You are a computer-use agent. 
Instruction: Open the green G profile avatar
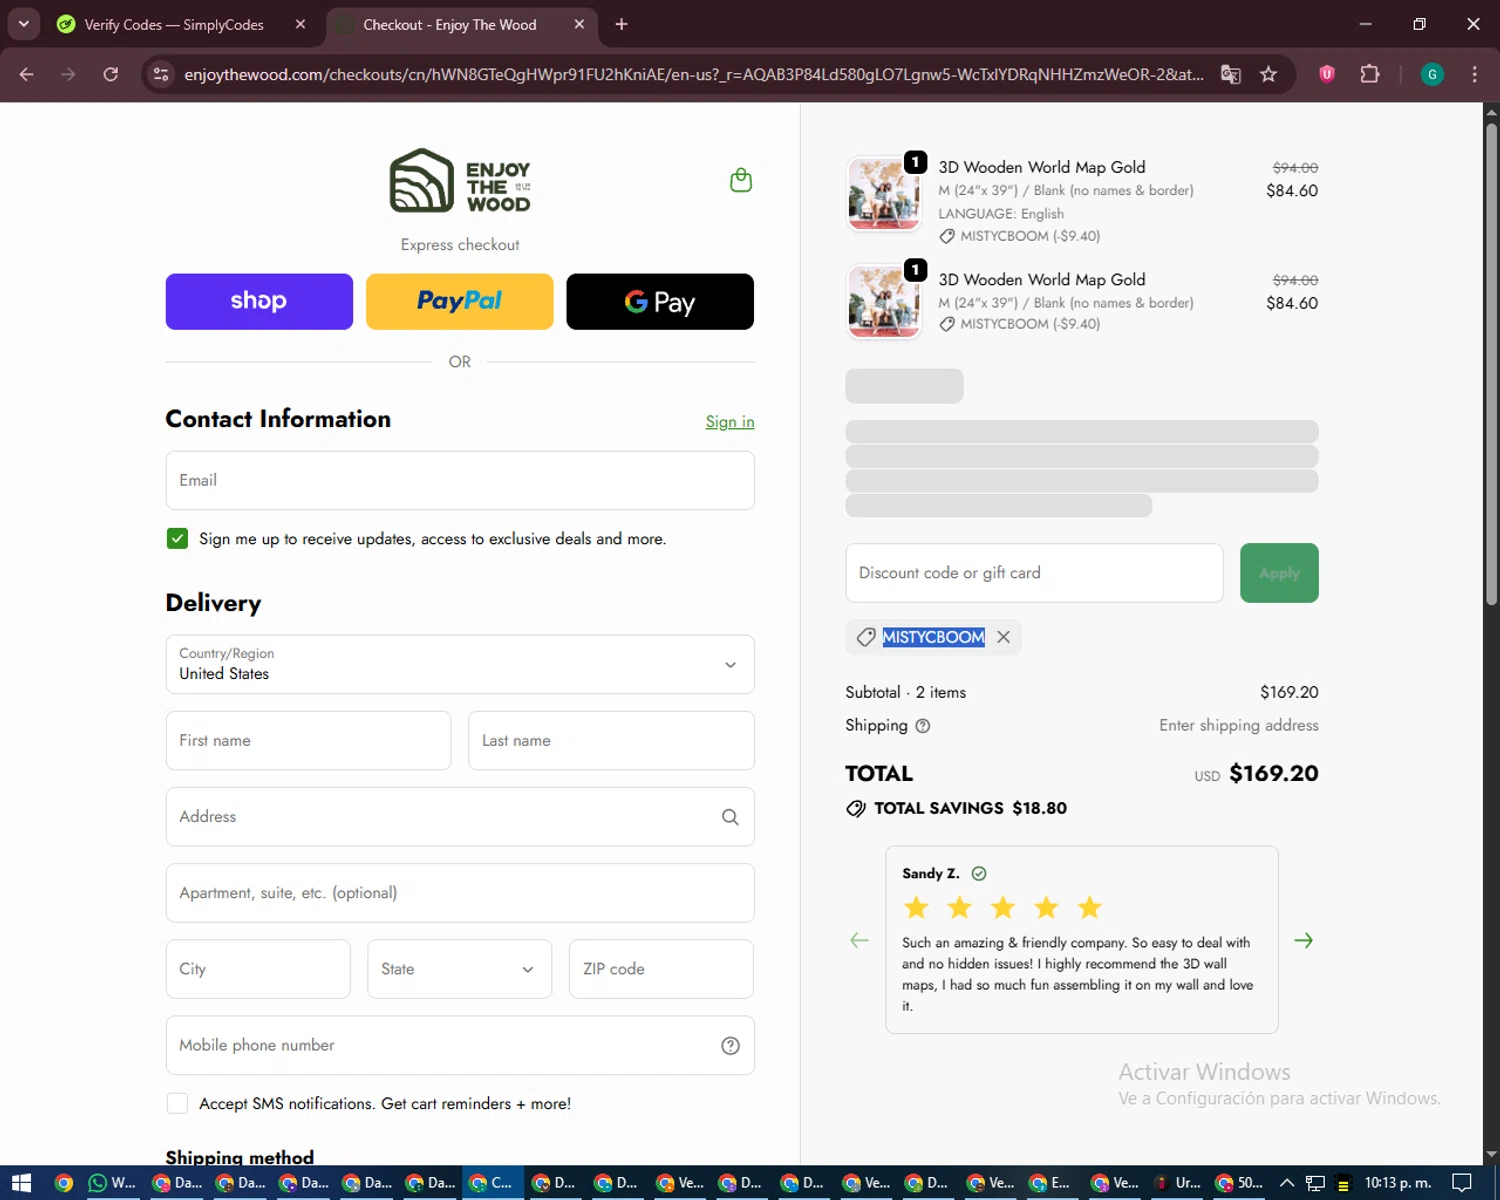pyautogui.click(x=1432, y=74)
